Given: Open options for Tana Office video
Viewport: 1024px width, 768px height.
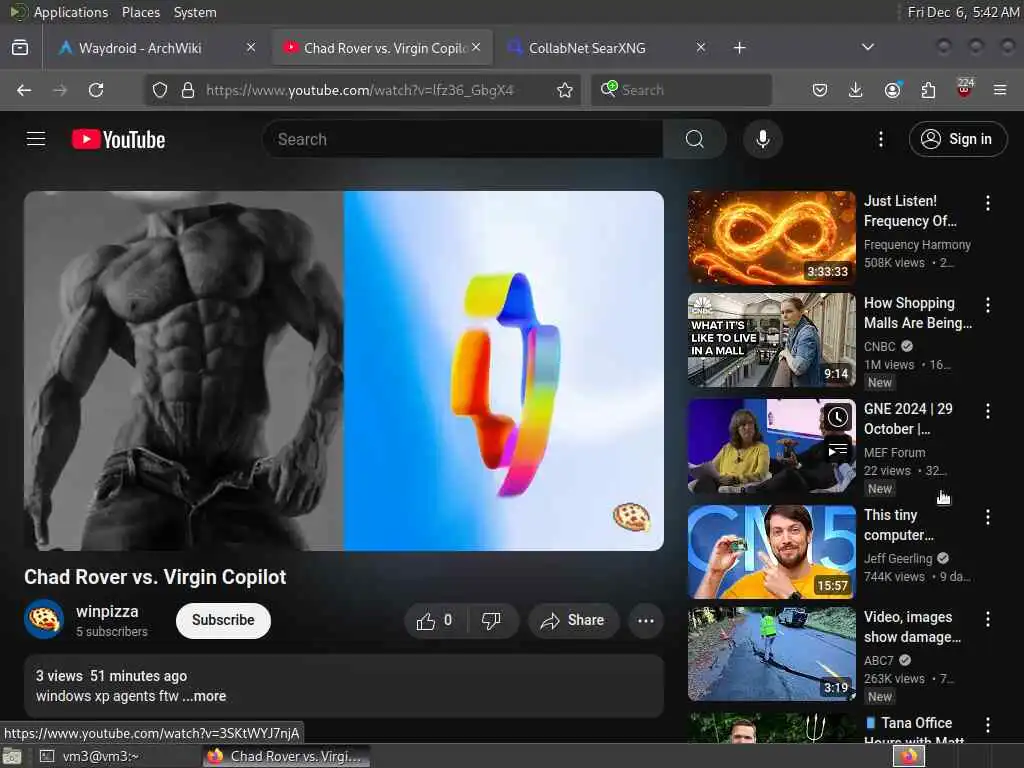Looking at the screenshot, I should 987,725.
